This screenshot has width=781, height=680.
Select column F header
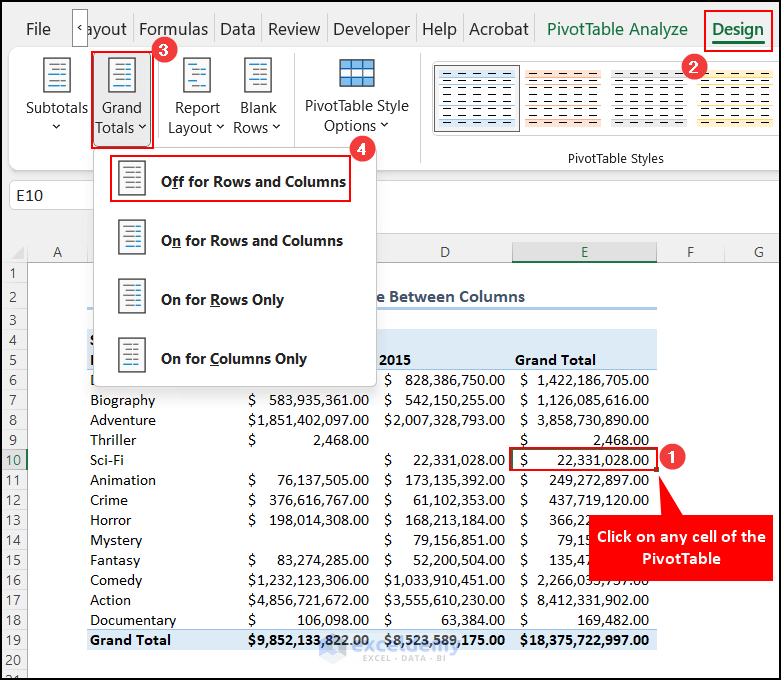tap(690, 252)
